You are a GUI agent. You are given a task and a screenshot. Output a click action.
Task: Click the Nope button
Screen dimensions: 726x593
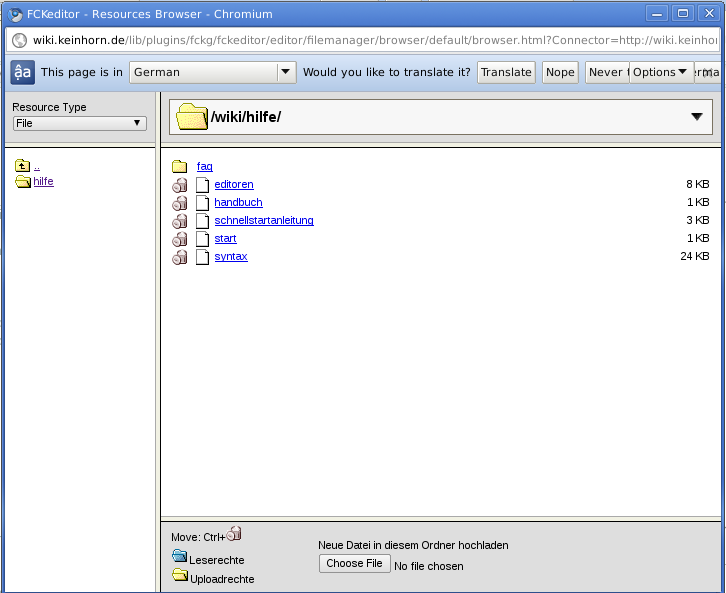(x=560, y=72)
